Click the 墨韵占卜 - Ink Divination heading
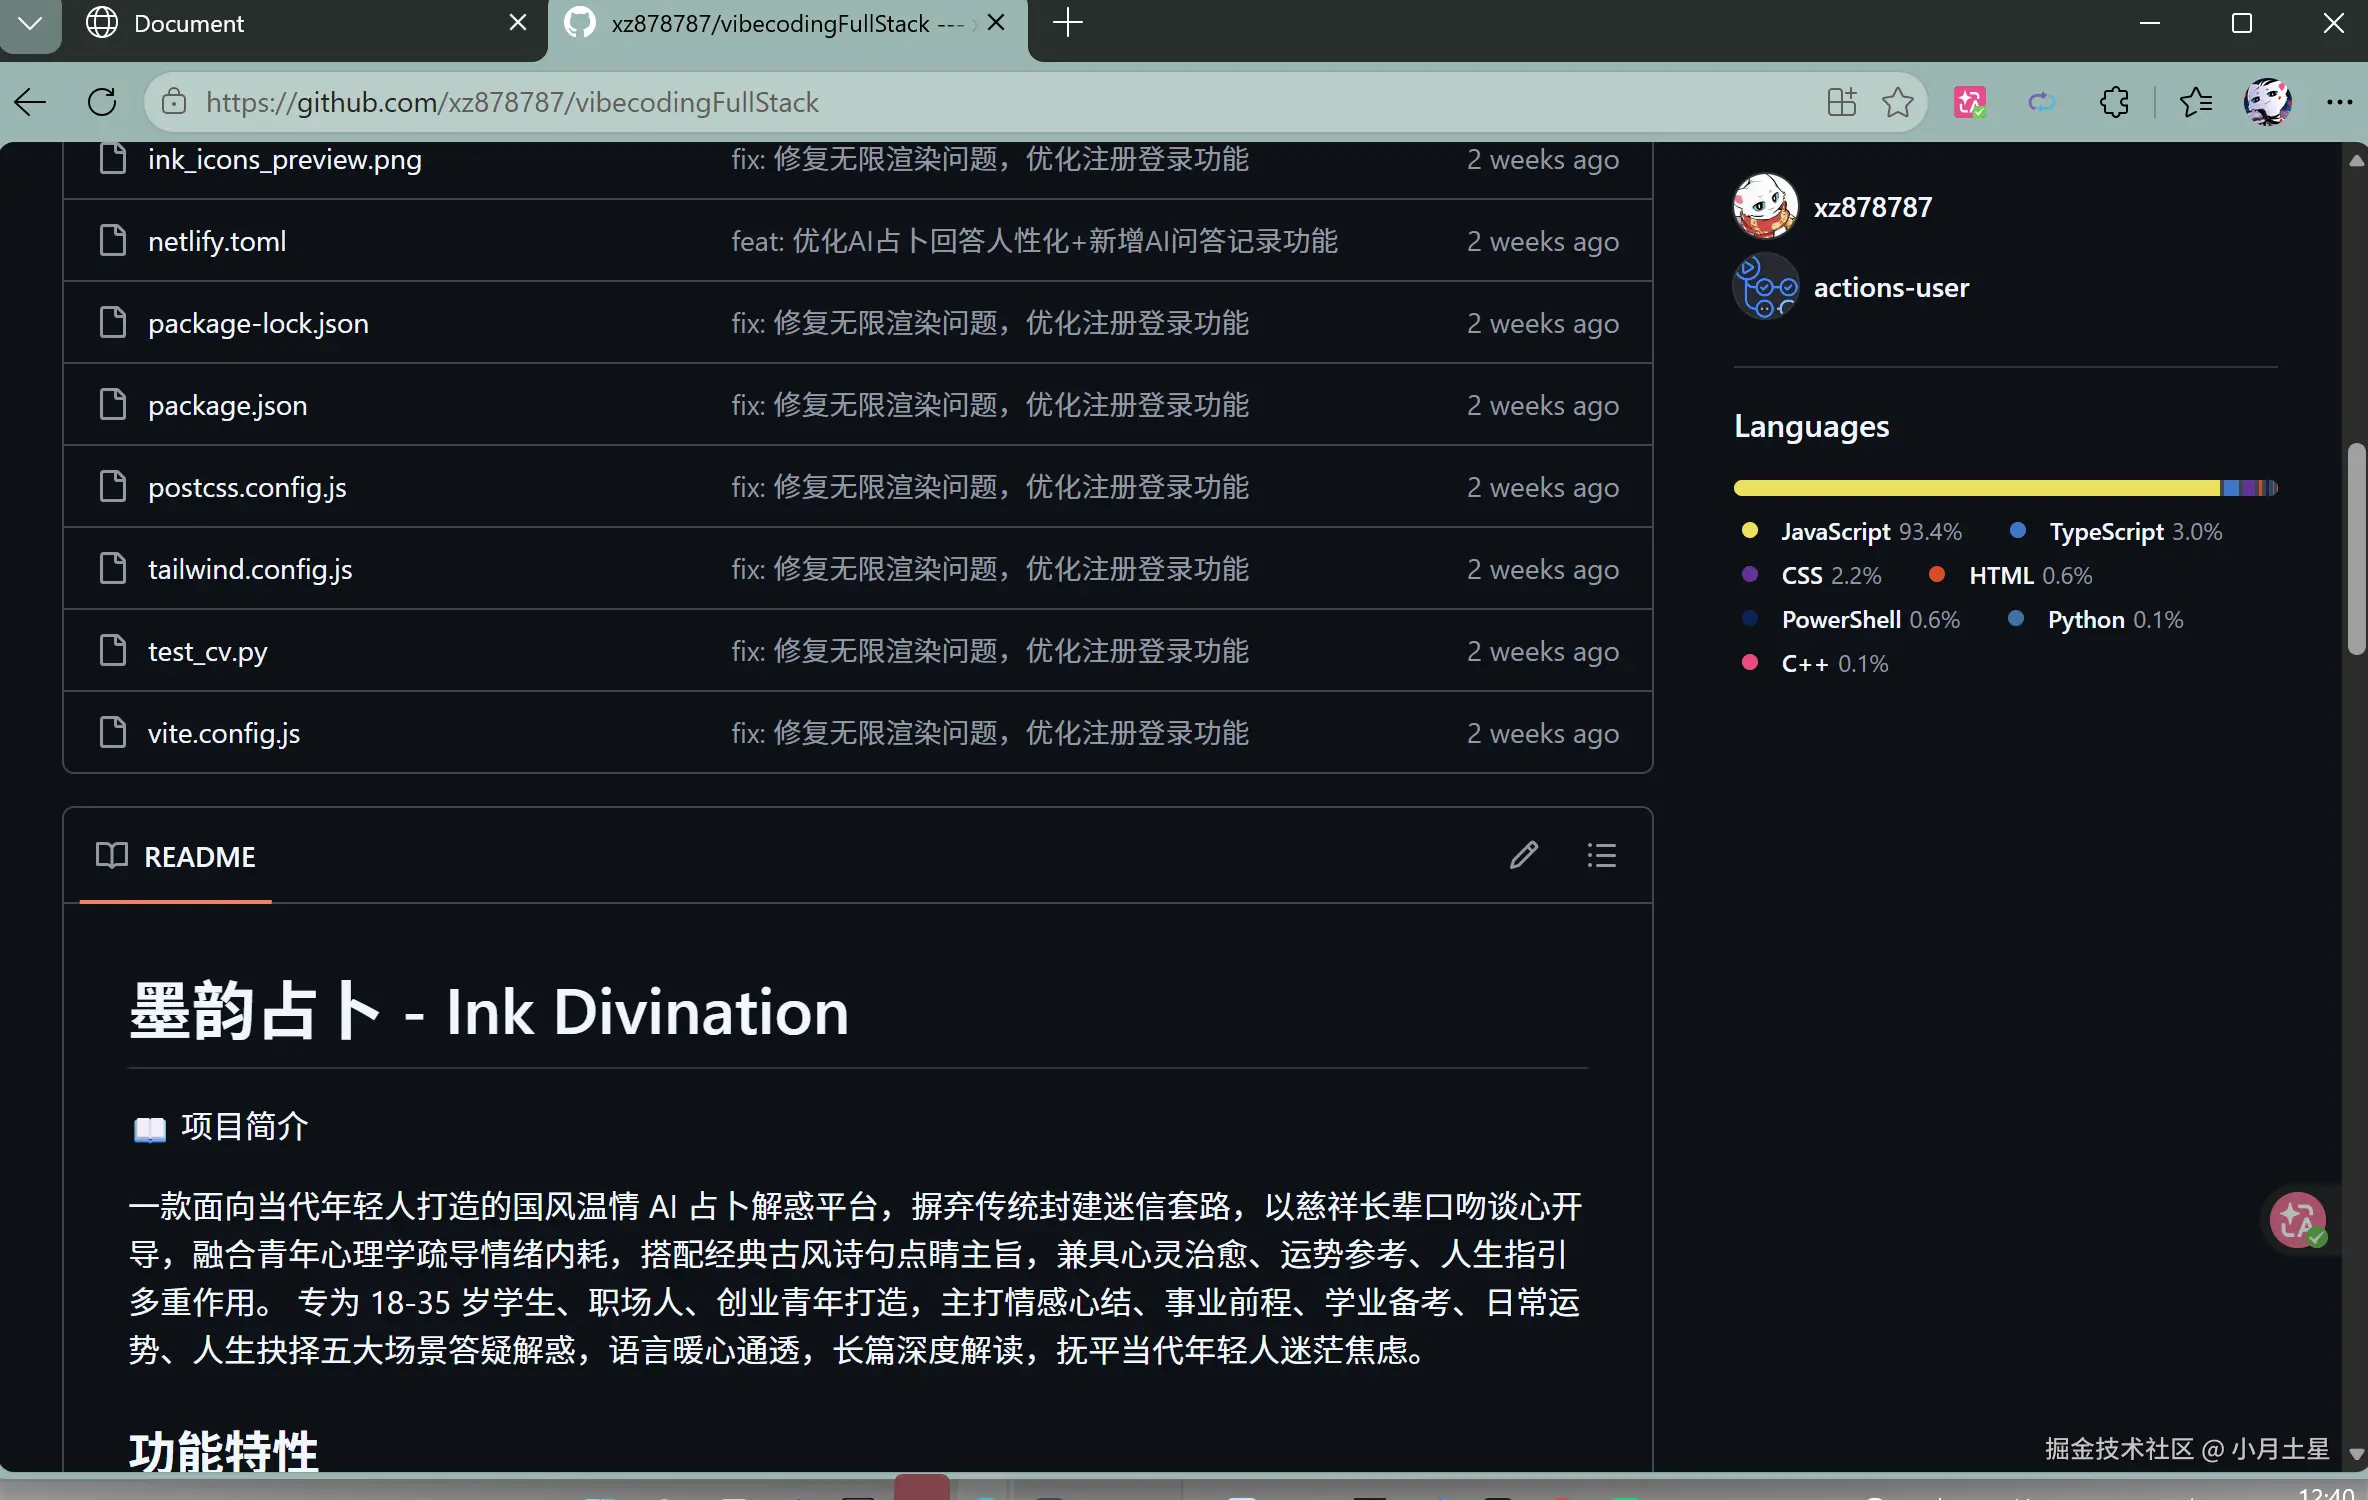Screen dimensions: 2368x1500 click(489, 1012)
